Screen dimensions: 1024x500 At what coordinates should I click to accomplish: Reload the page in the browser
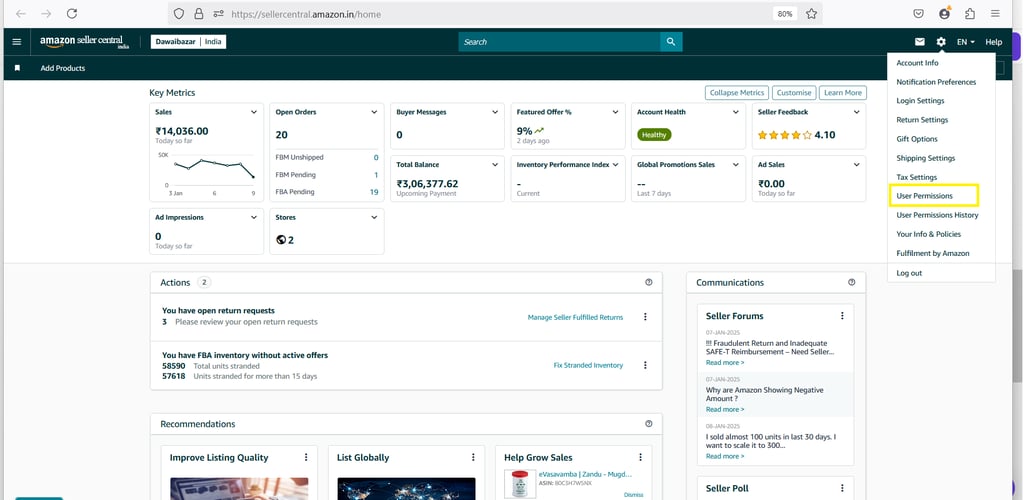(72, 14)
